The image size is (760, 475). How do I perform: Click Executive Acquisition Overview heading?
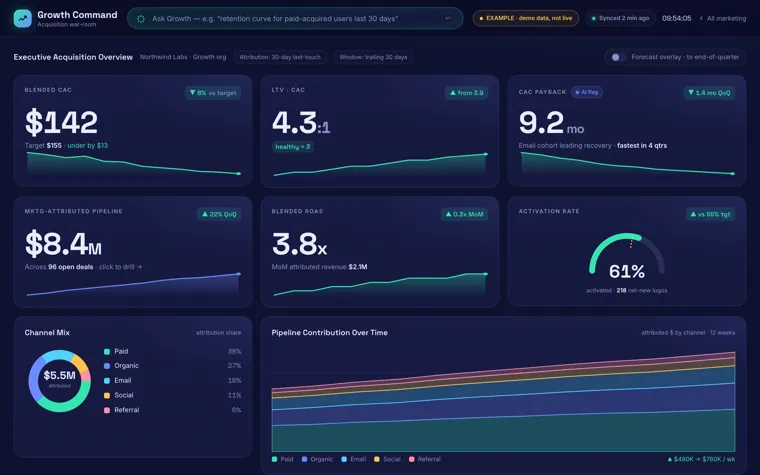73,57
